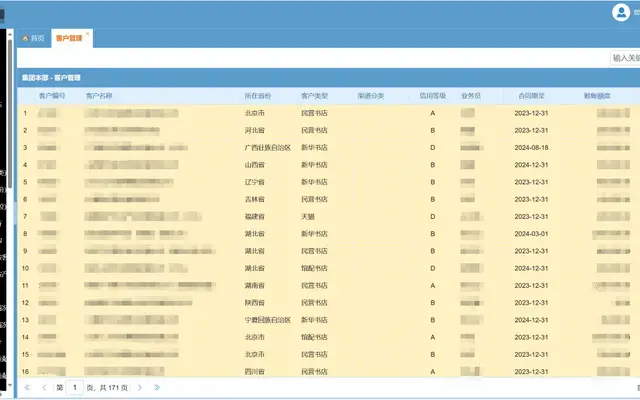
Task: Select the 河北省 province cell
Action: point(255,130)
